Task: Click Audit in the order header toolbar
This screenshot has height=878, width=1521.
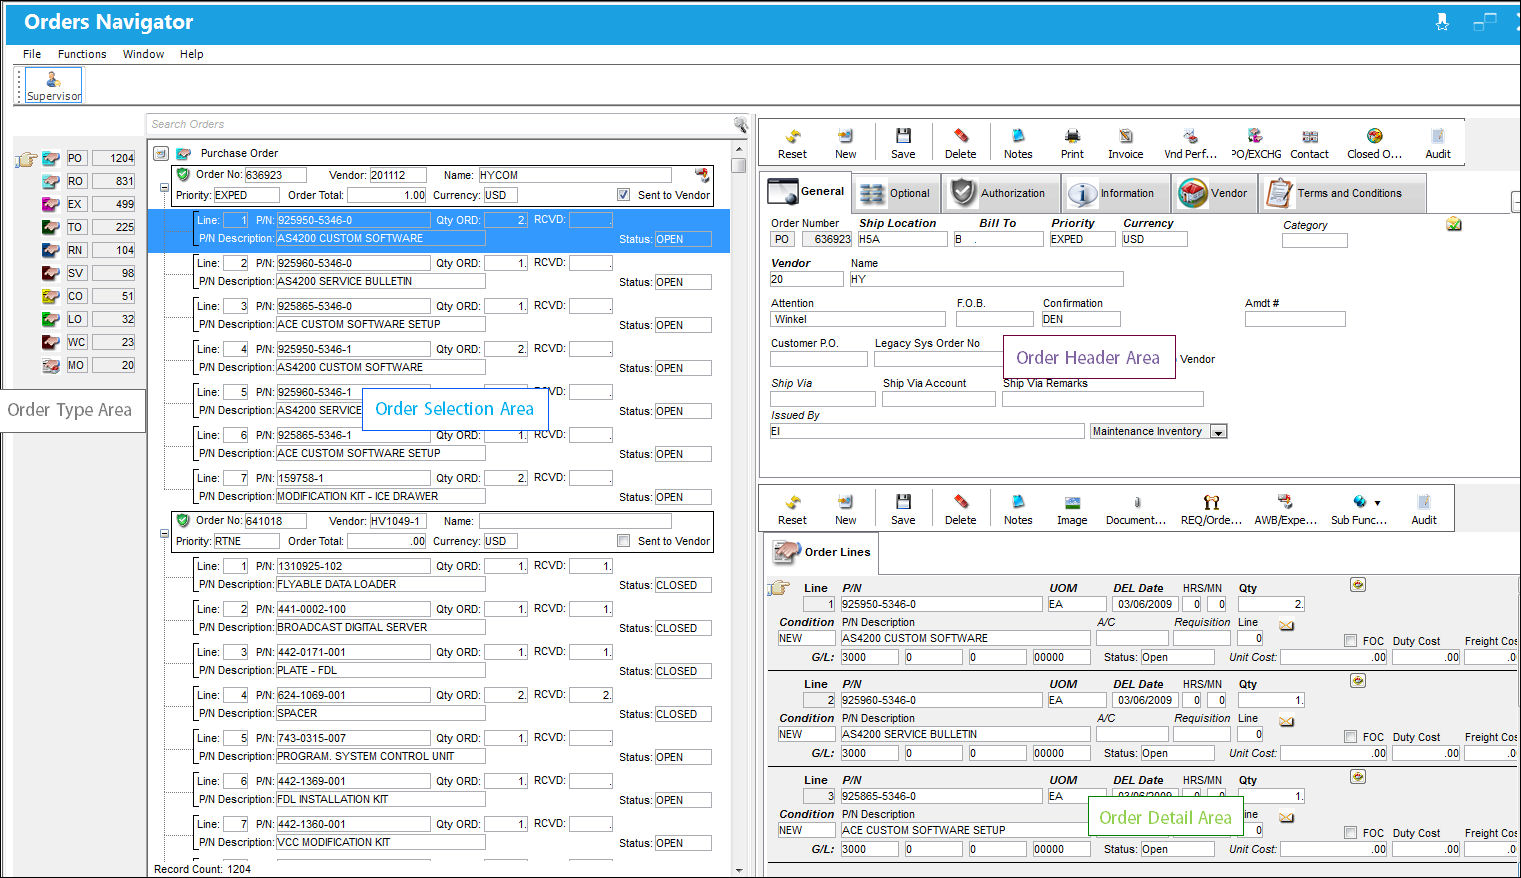Action: coord(1438,143)
